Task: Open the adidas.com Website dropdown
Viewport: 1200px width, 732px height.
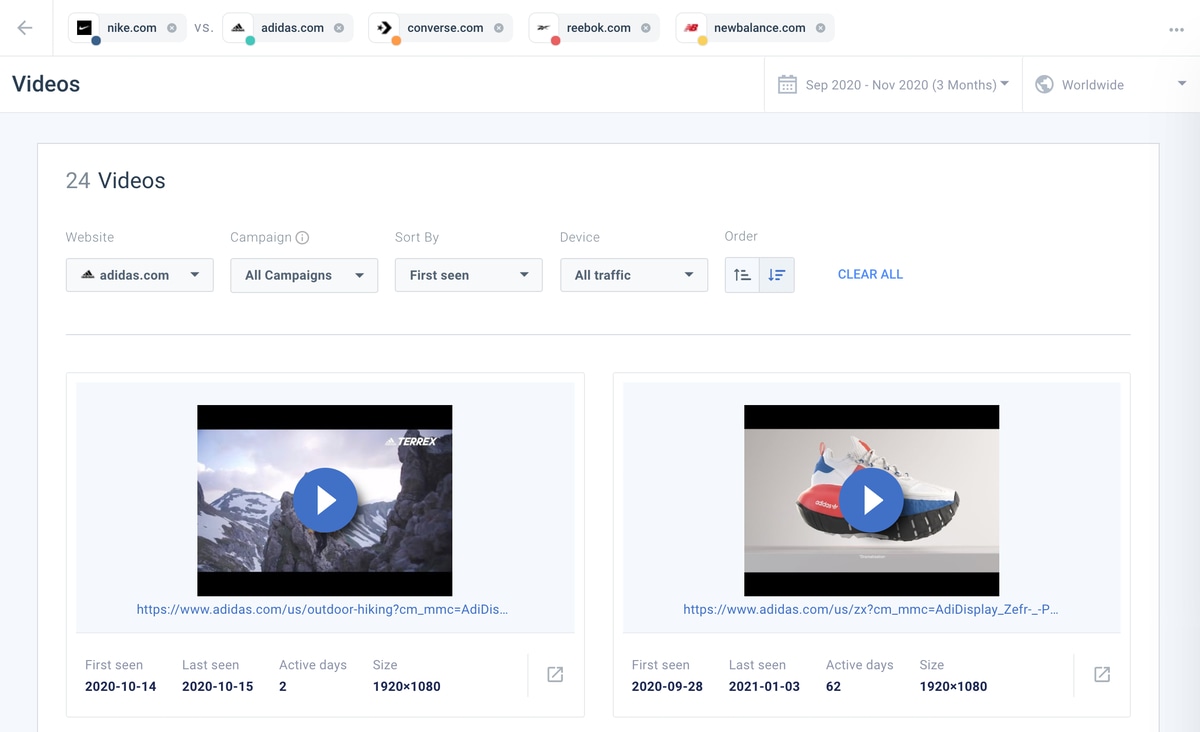Action: (140, 275)
